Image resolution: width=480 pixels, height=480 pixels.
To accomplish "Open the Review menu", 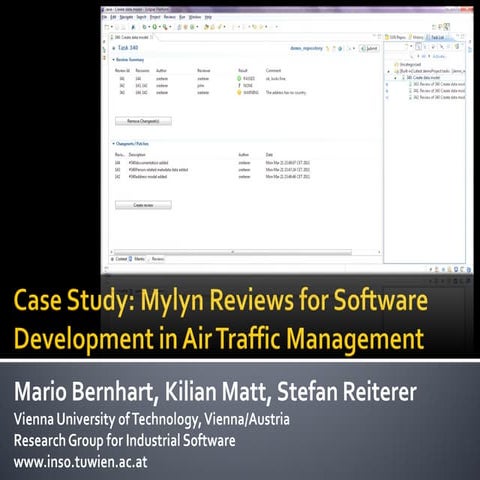I will point(170,17).
